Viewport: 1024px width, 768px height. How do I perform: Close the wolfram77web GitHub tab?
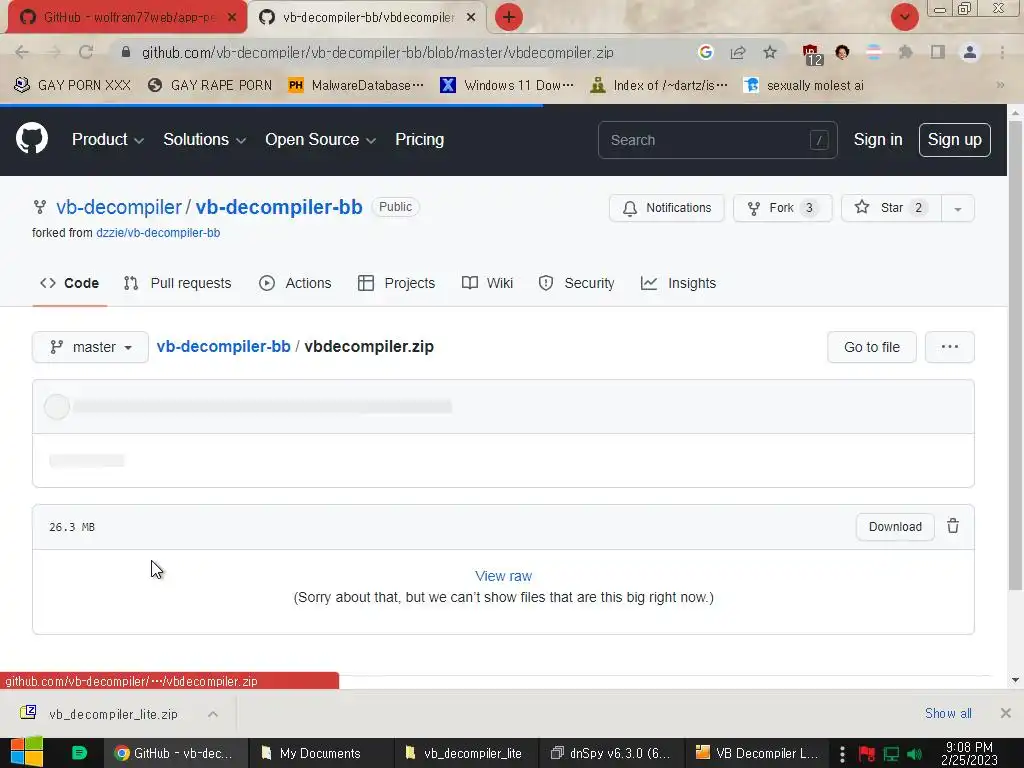(232, 17)
